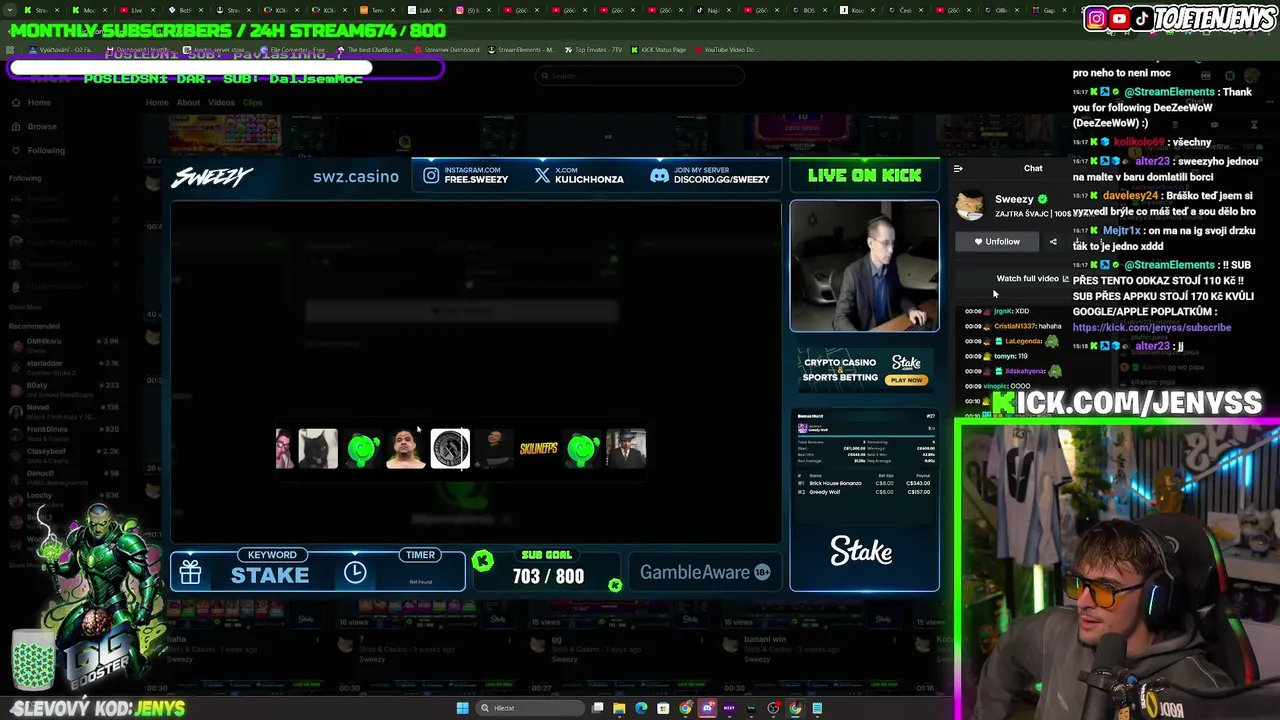Click the clock timer icon in the overlay
The width and height of the screenshot is (1280, 720).
[x=355, y=572]
